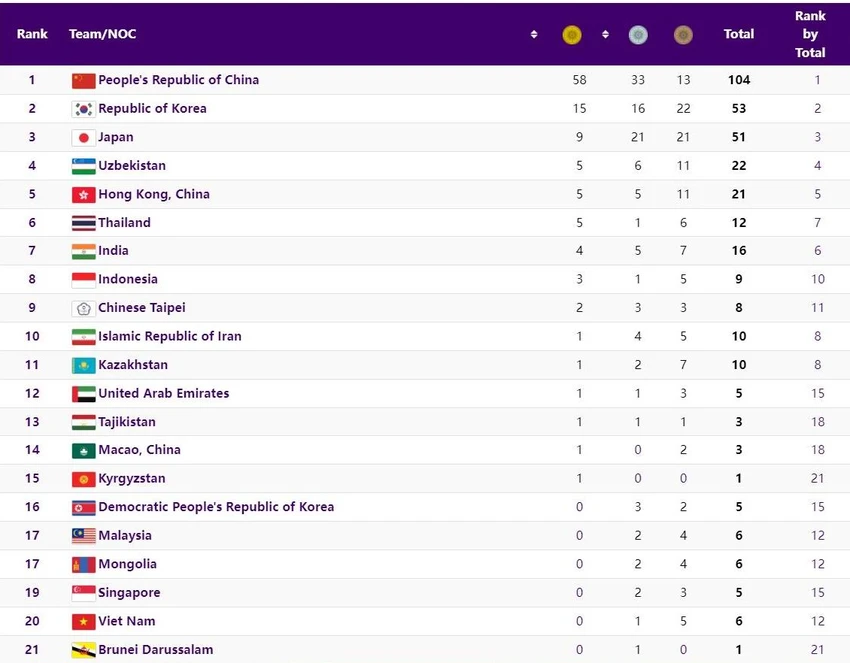Click the Rank column header
This screenshot has width=850, height=663.
pyautogui.click(x=32, y=34)
